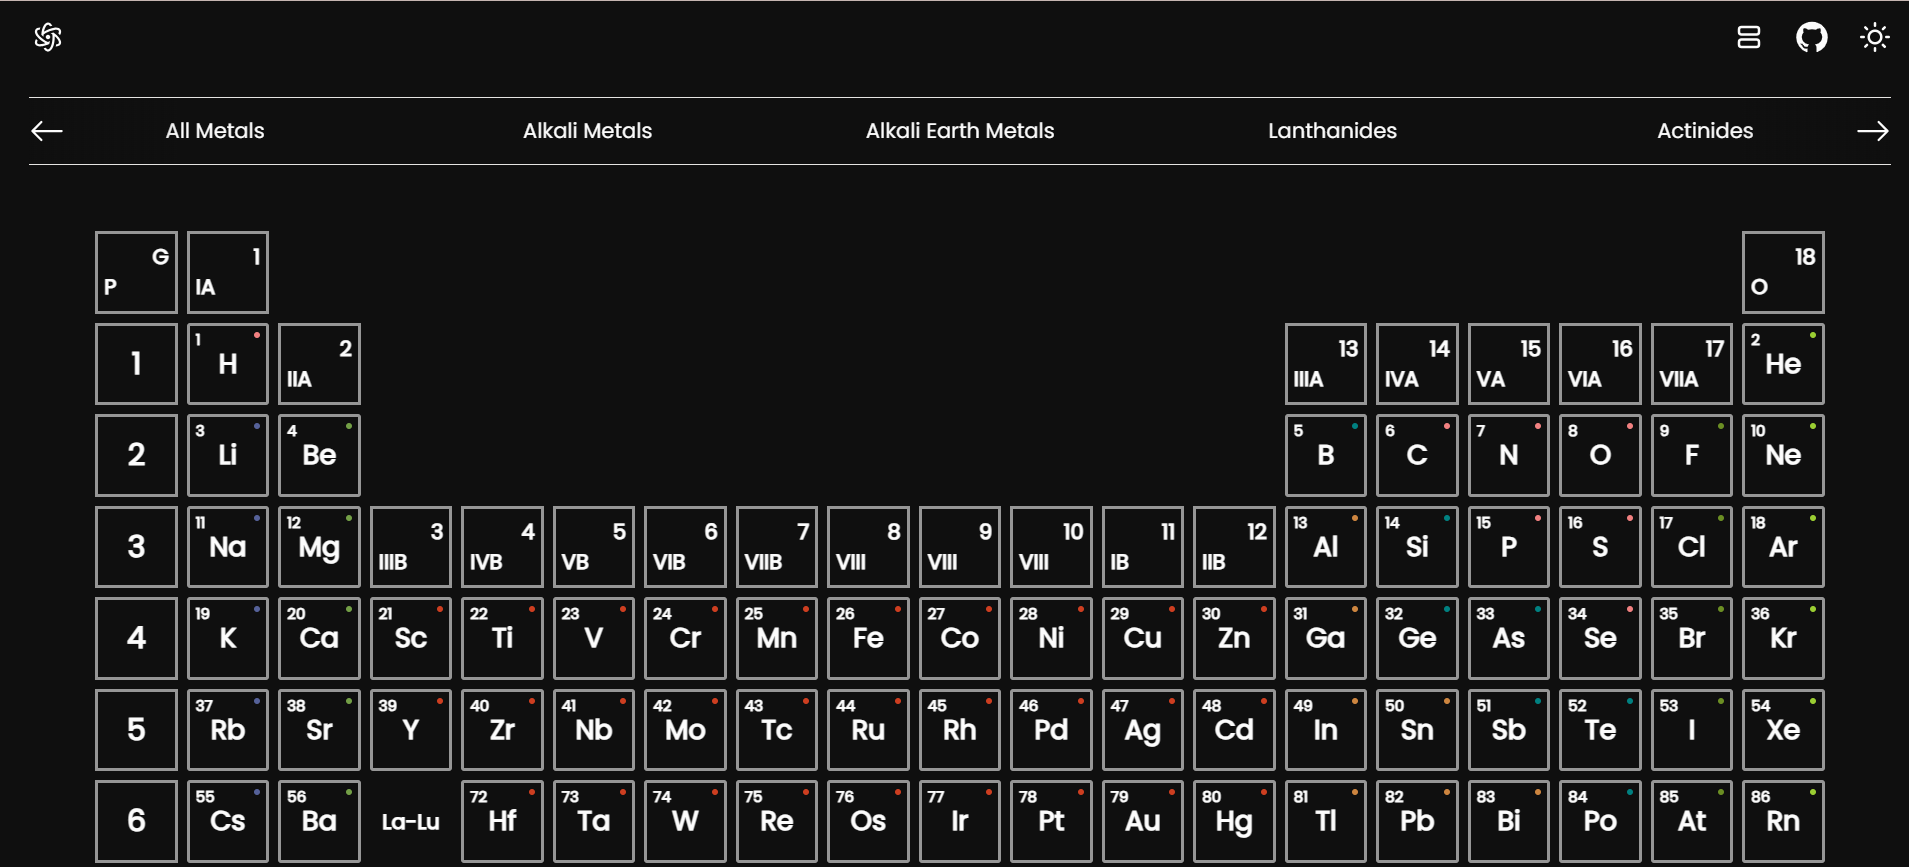Toggle light theme with the sun icon
Image resolution: width=1909 pixels, height=867 pixels.
(1874, 38)
